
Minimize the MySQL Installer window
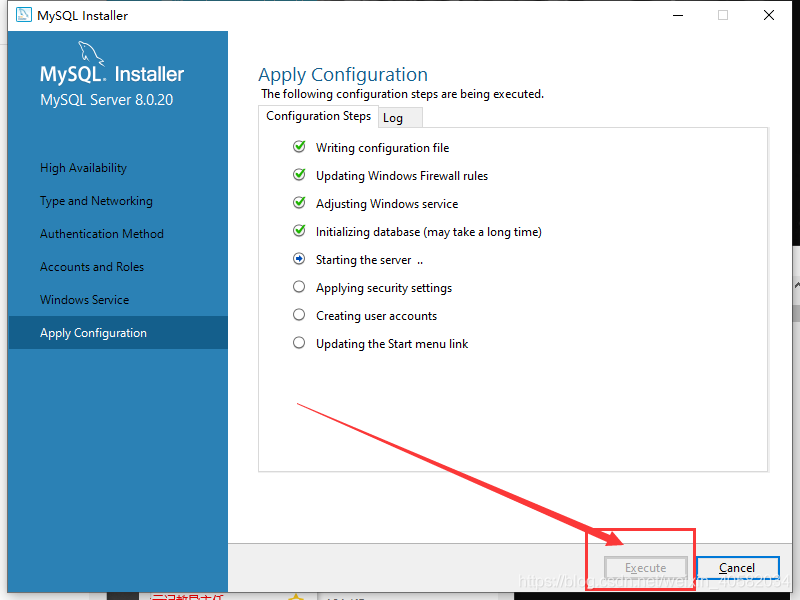(x=678, y=15)
